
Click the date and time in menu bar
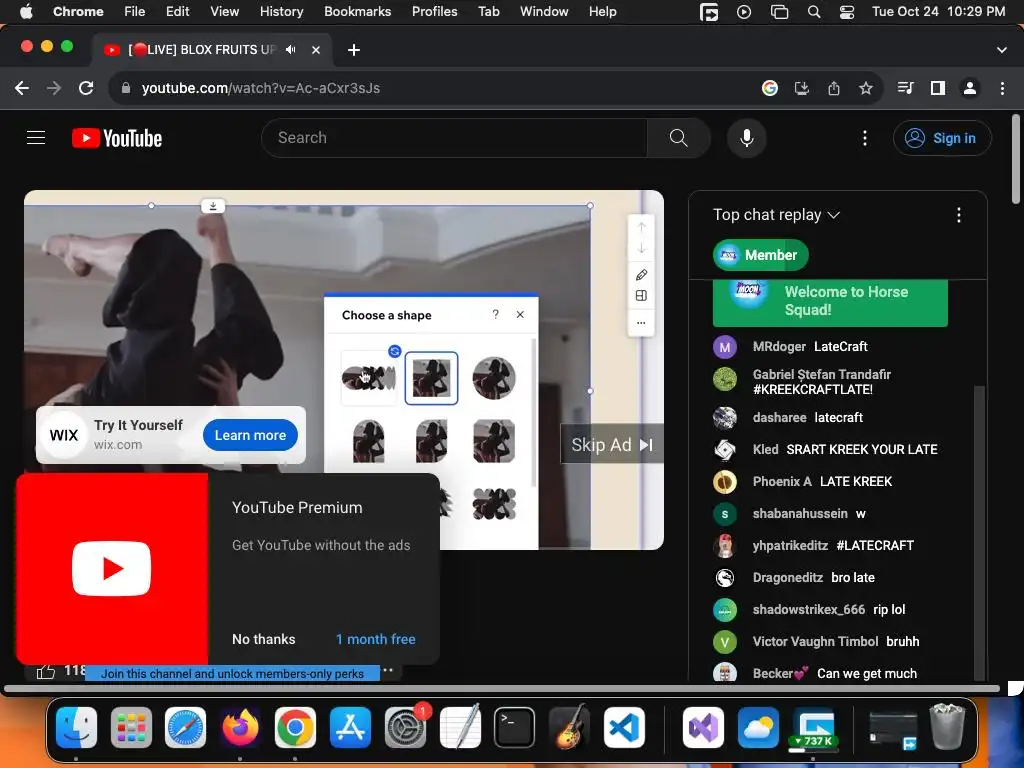pyautogui.click(x=938, y=12)
